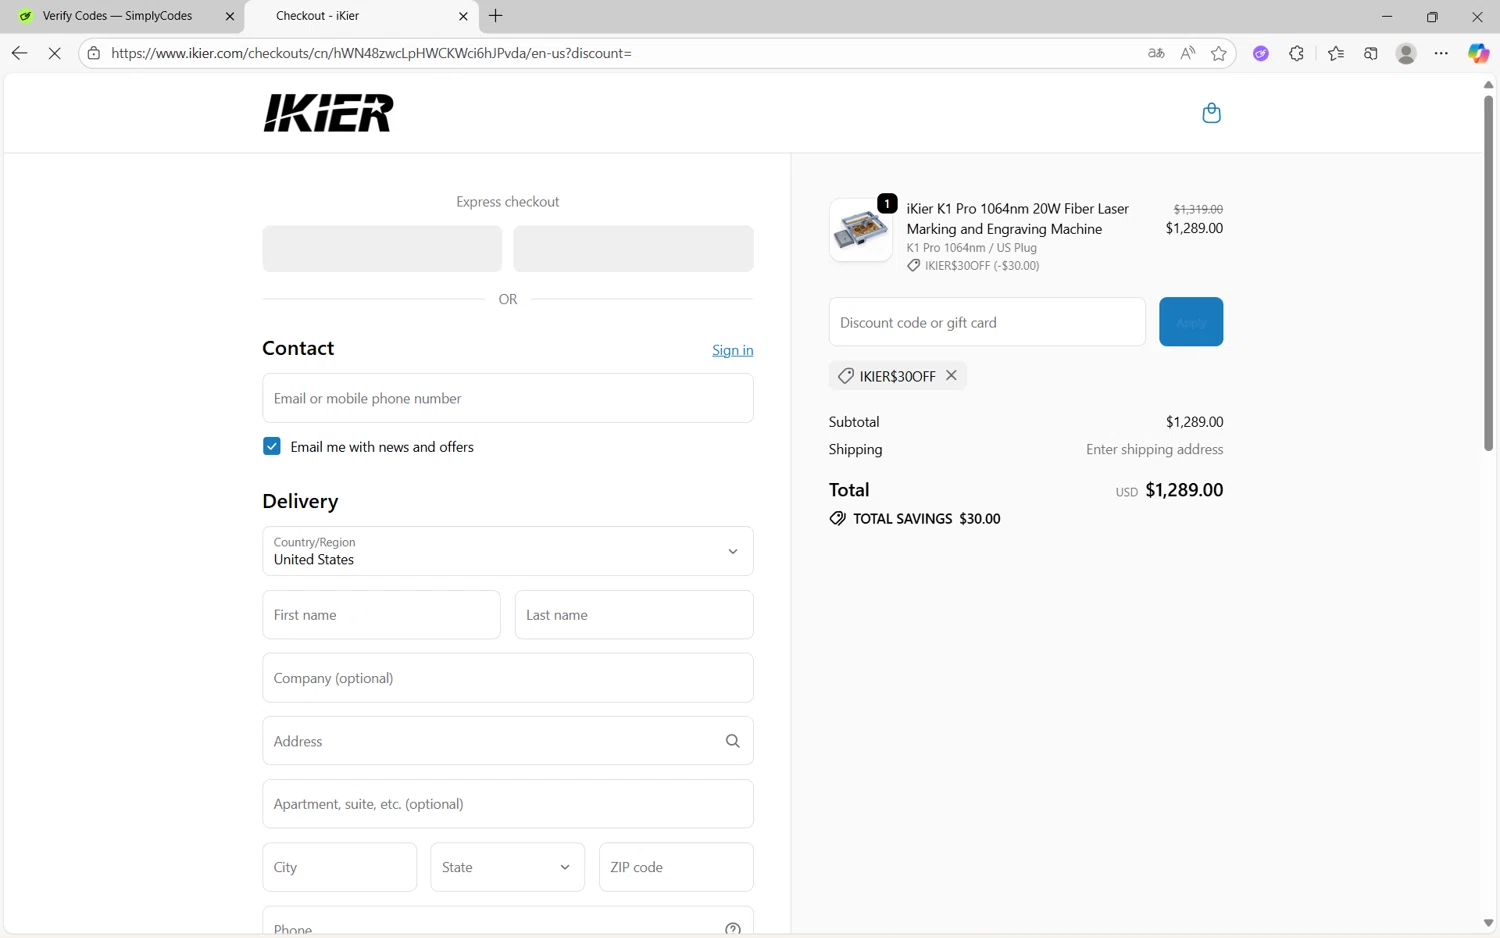Open the translate page icon
This screenshot has width=1500, height=938.
(1156, 53)
